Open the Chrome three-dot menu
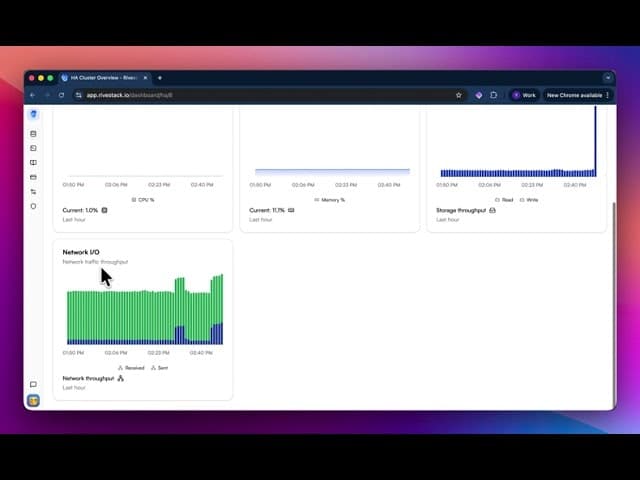 (608, 95)
